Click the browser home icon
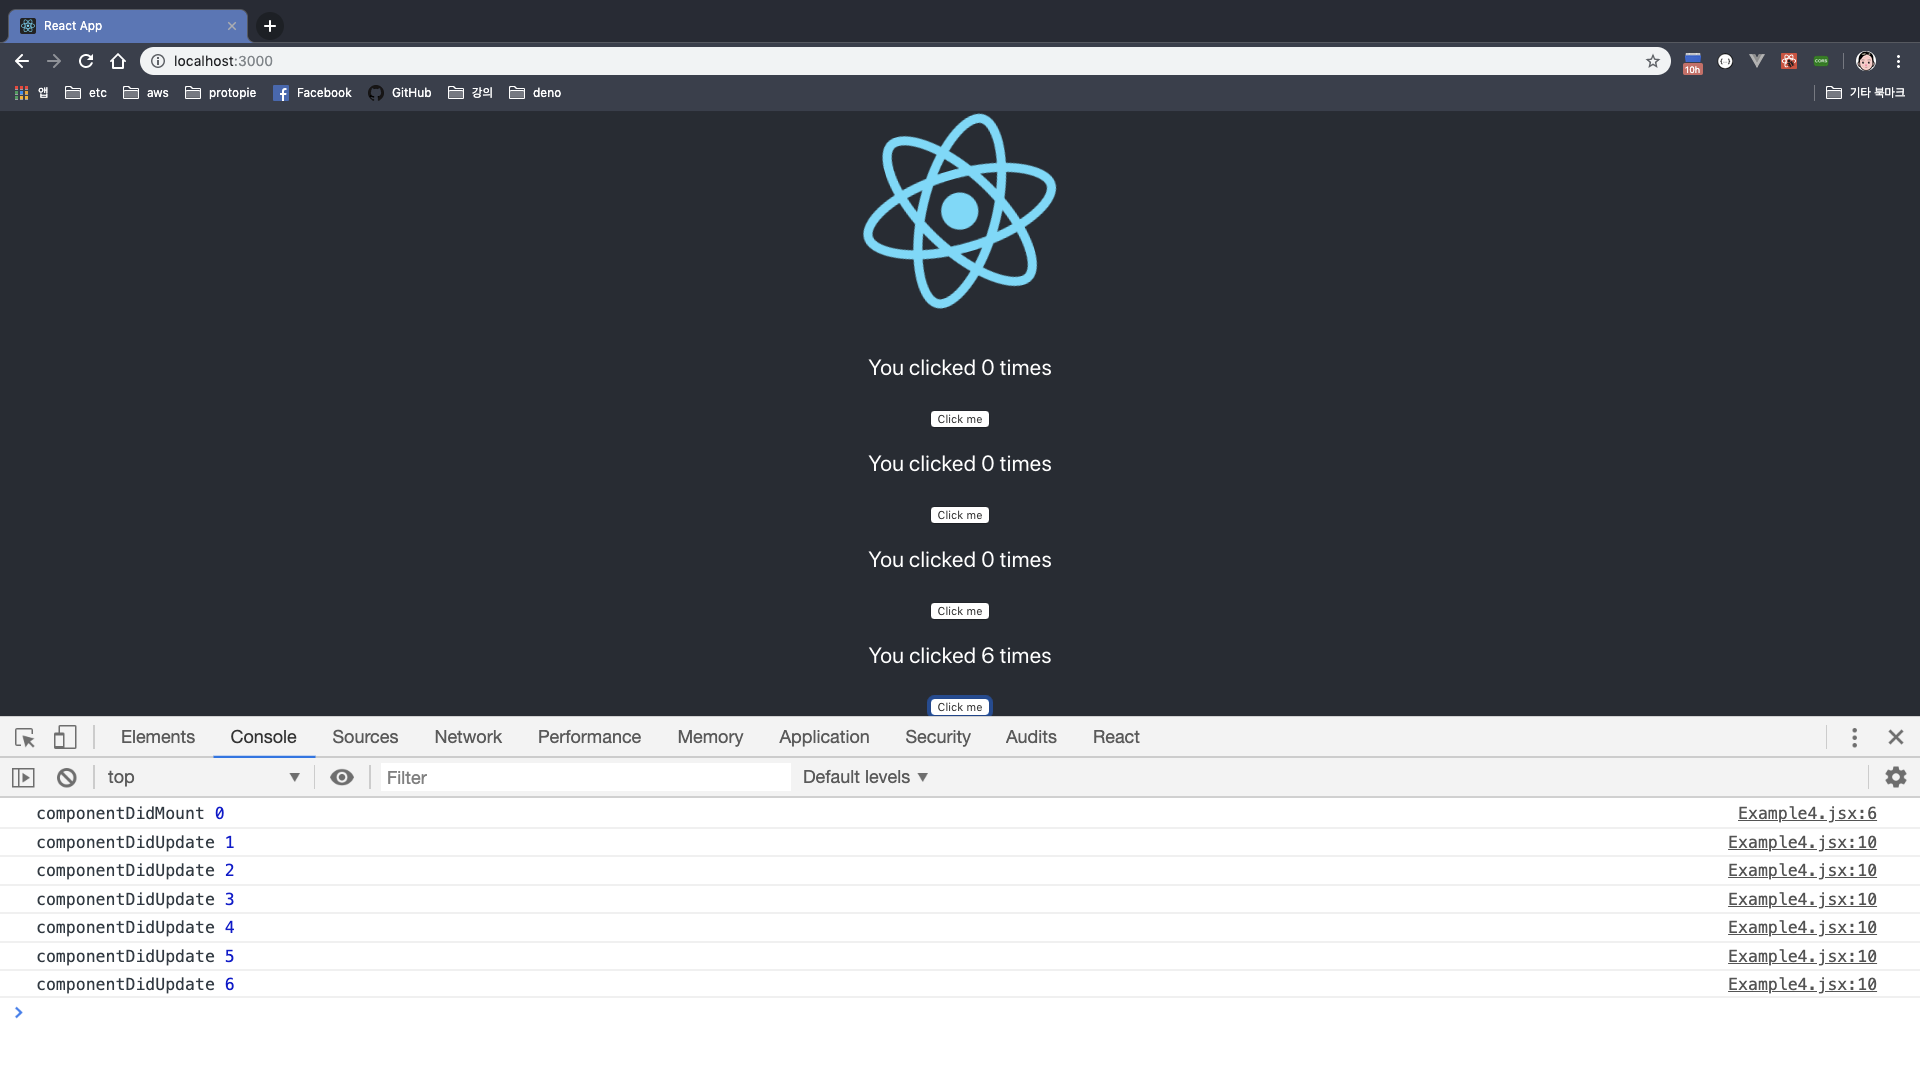The image size is (1920, 1080). point(118,61)
